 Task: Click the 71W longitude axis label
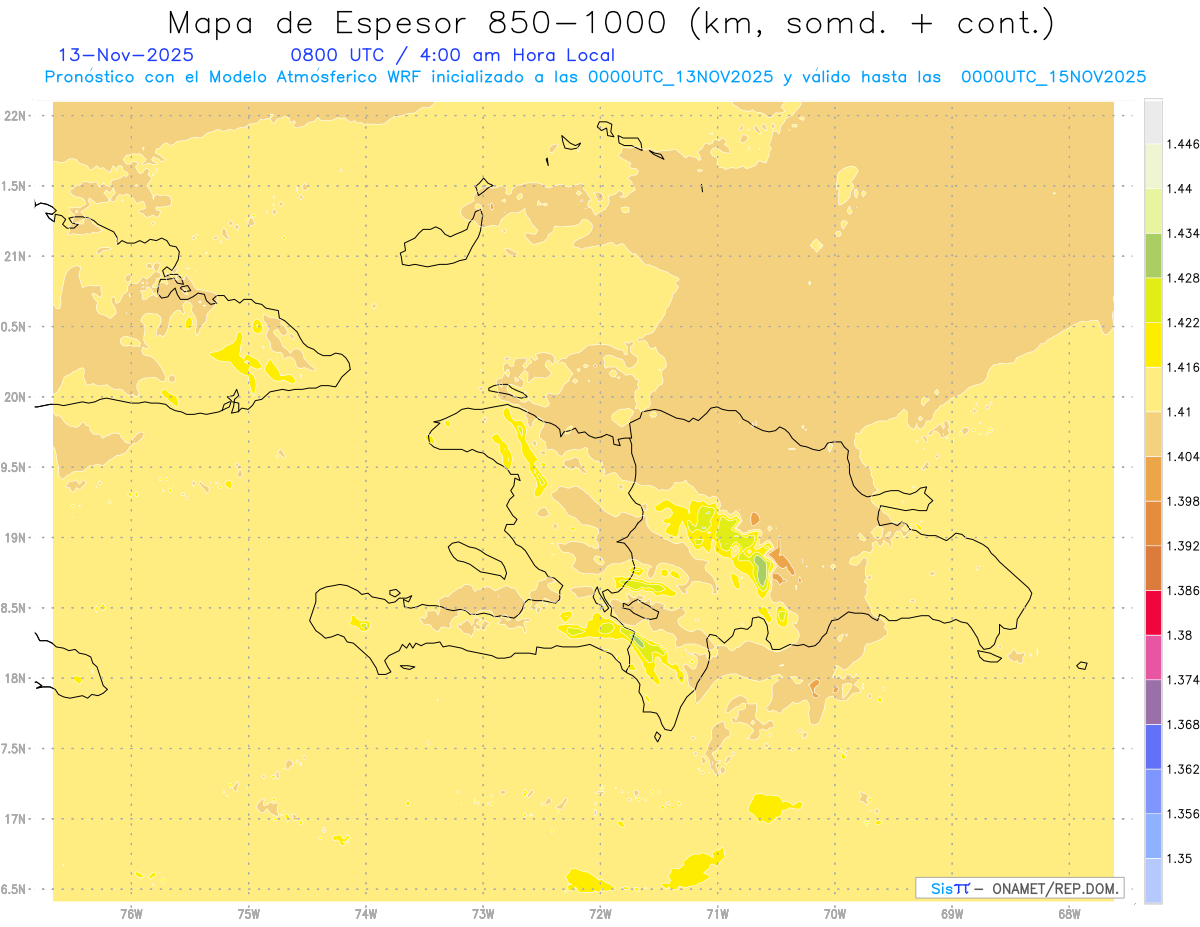[x=717, y=914]
